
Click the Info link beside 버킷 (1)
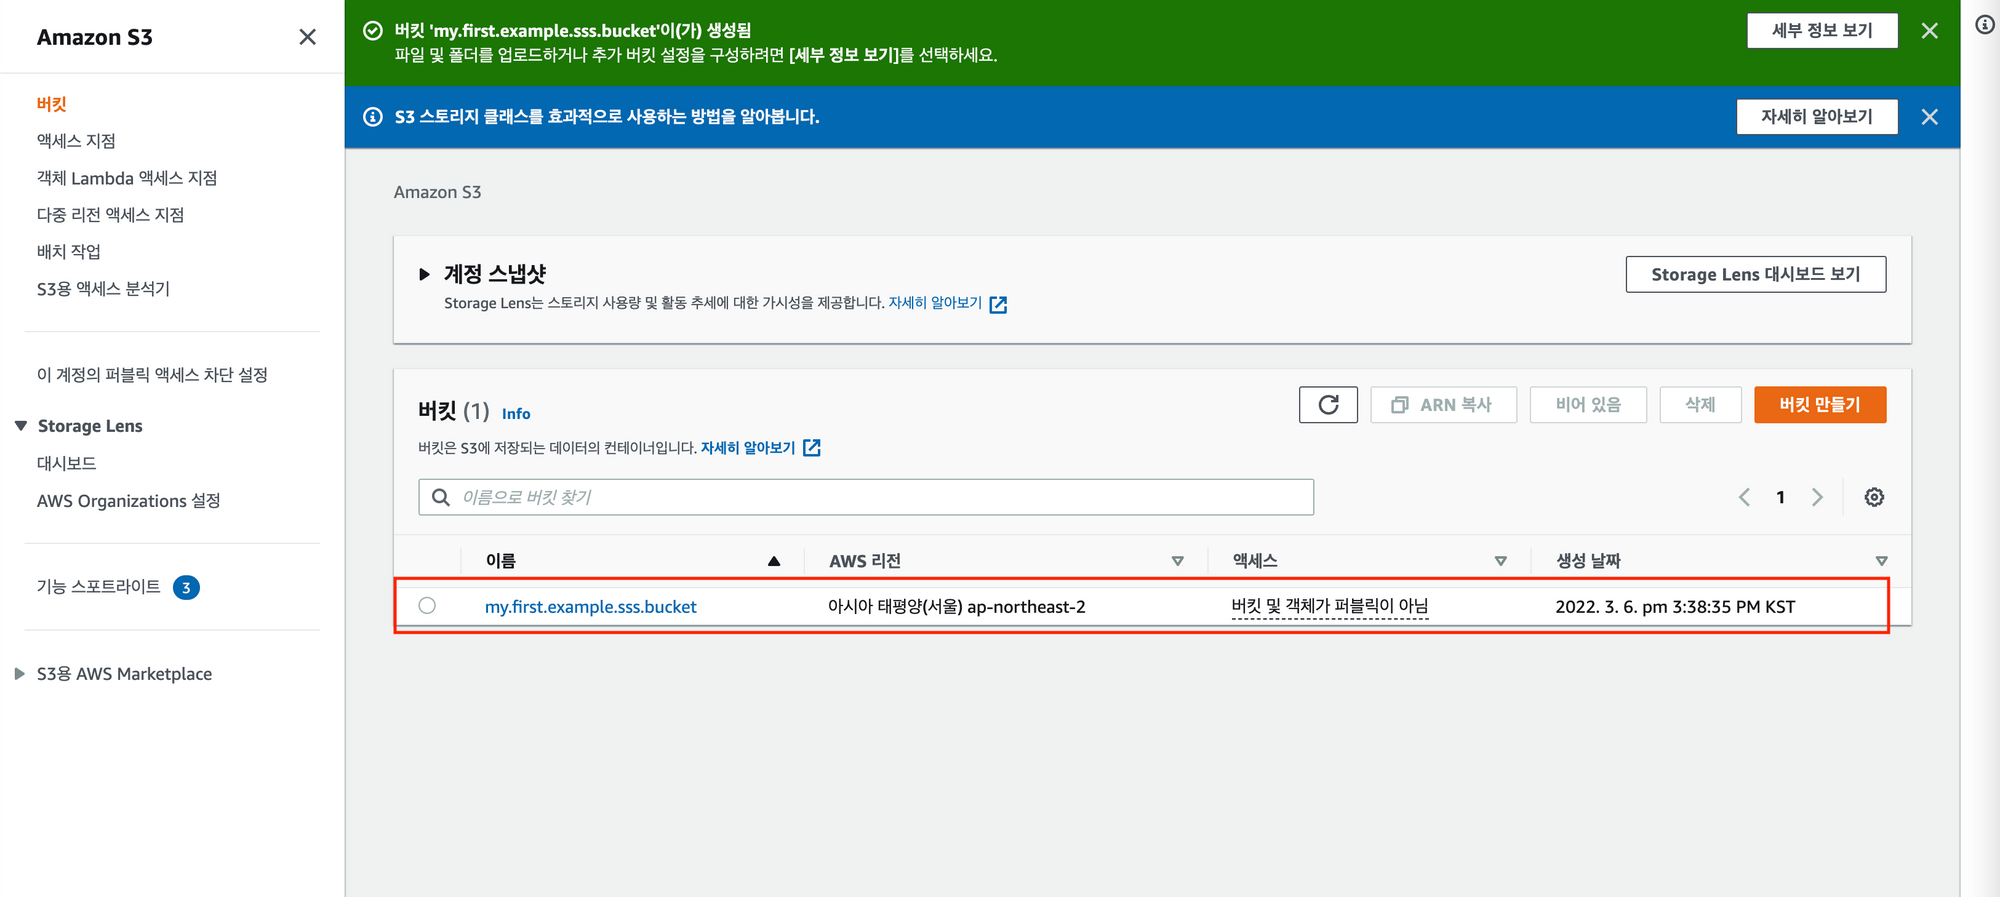[x=516, y=414]
